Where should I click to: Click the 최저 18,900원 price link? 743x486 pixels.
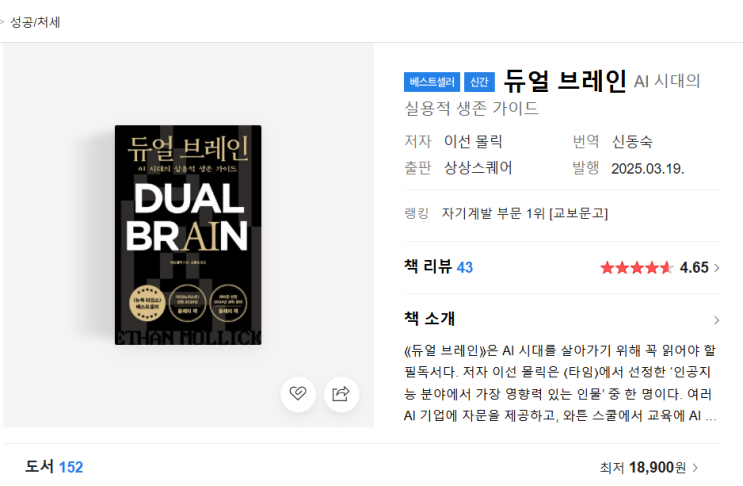[x=643, y=468]
